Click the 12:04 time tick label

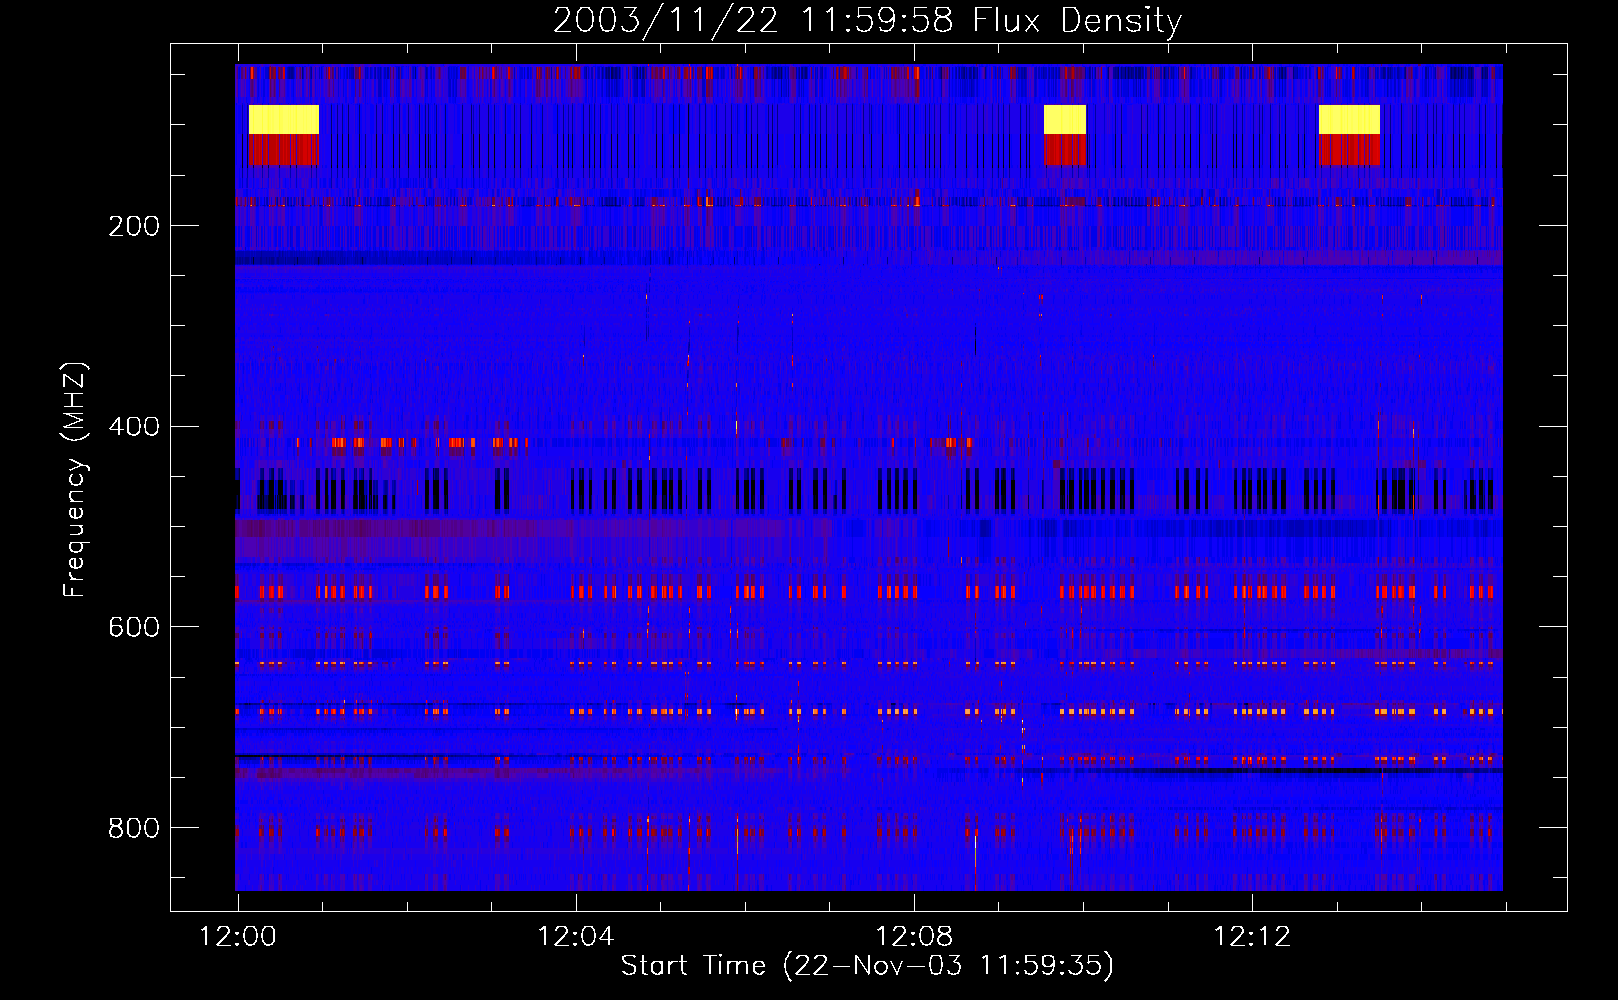click(576, 937)
